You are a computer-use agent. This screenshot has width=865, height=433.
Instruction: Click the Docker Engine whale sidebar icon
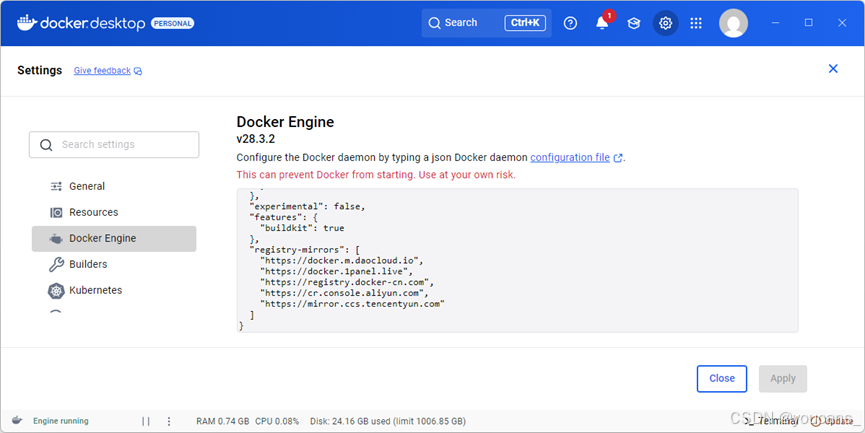(x=56, y=239)
